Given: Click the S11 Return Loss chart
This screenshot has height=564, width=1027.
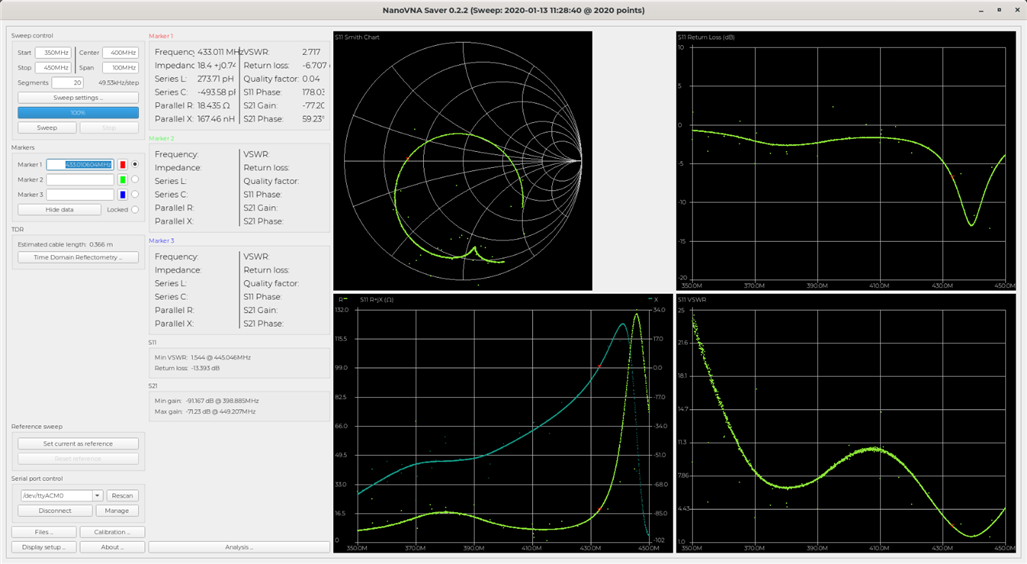Looking at the screenshot, I should pos(846,160).
